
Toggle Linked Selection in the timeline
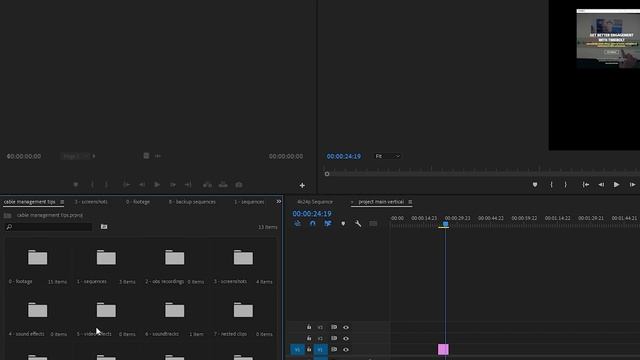[328, 224]
